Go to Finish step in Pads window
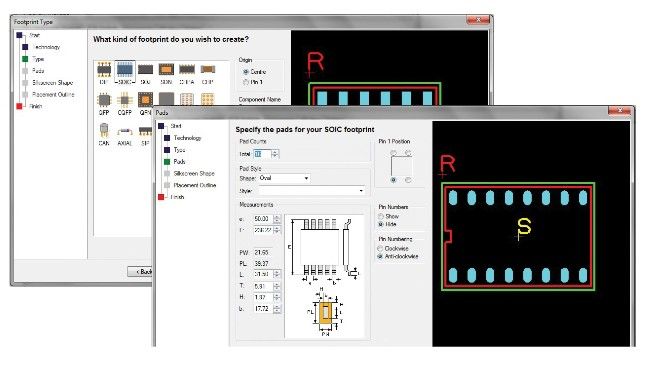This screenshot has width=656, height=369. 177,197
